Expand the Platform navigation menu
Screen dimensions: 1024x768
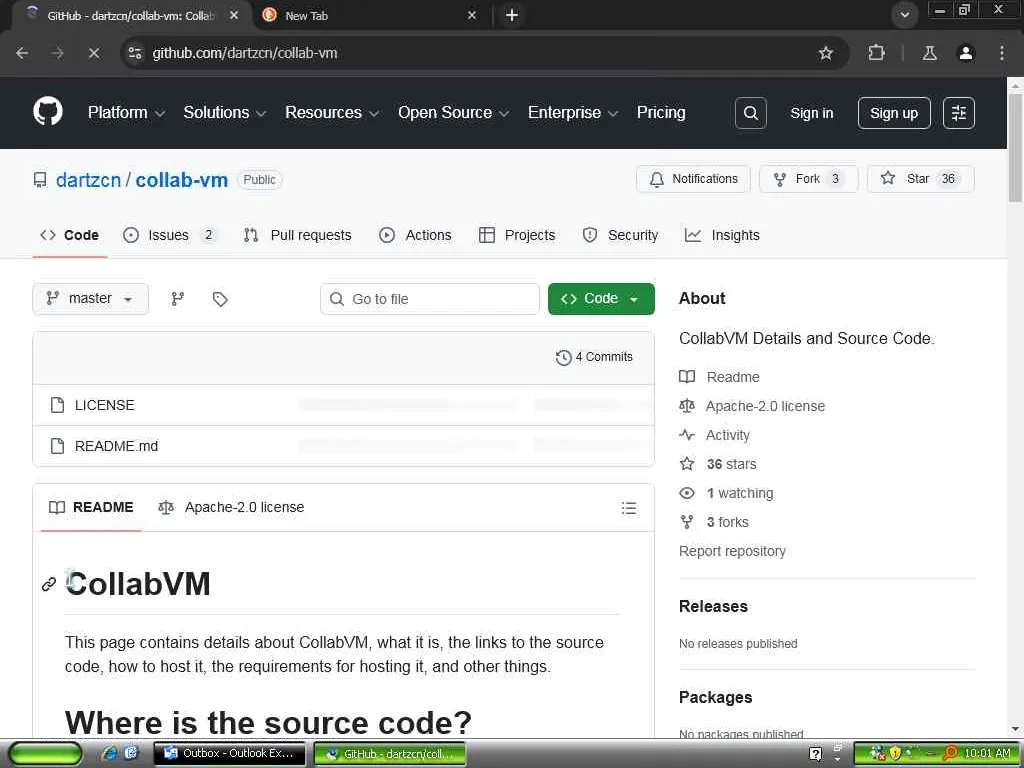[x=126, y=112]
